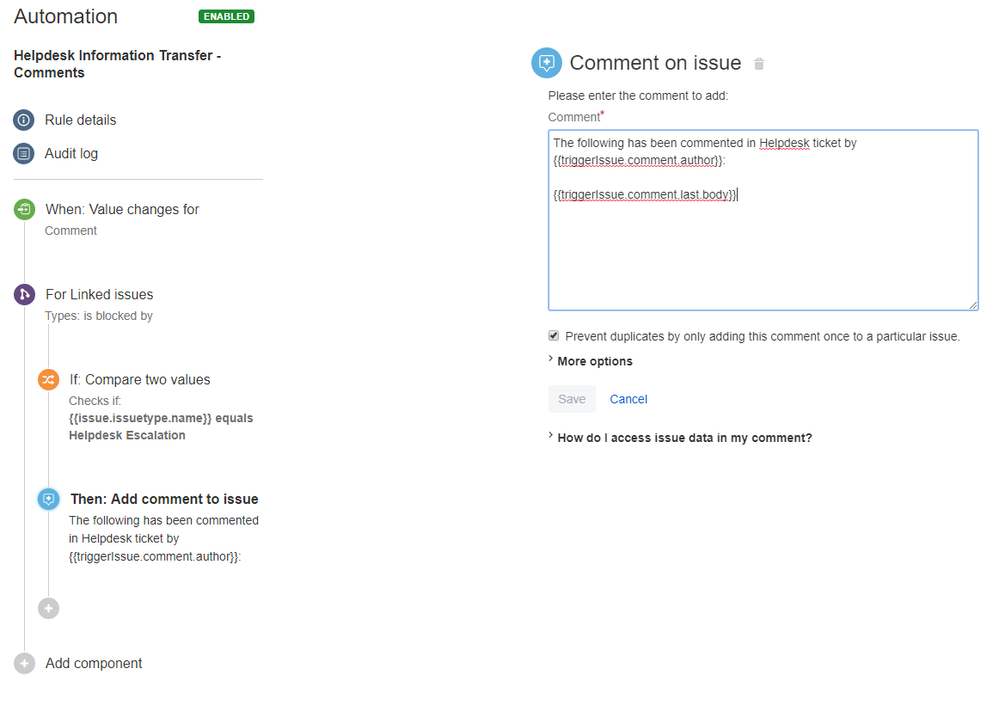Delete component using trash icon beside Comment on issue
This screenshot has width=999, height=706.
[759, 64]
